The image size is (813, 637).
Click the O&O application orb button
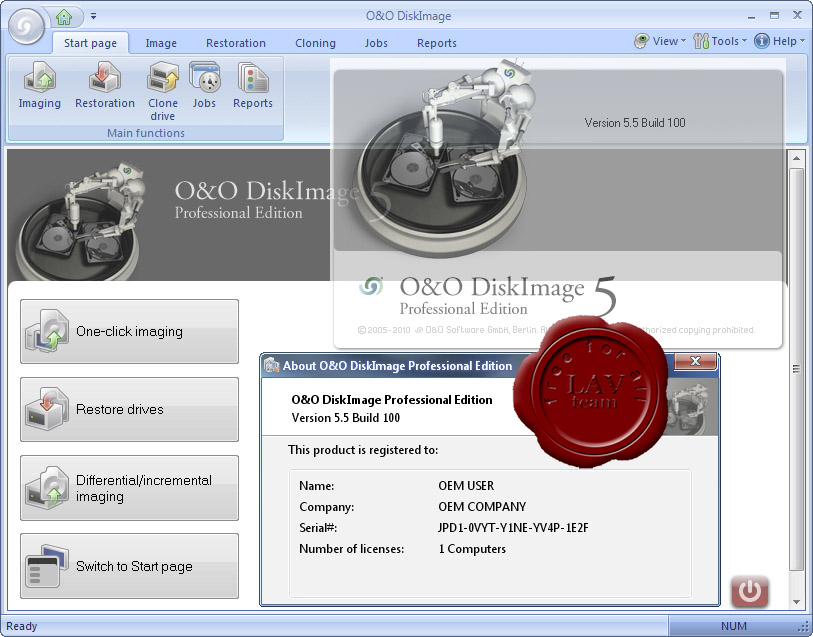pos(25,24)
